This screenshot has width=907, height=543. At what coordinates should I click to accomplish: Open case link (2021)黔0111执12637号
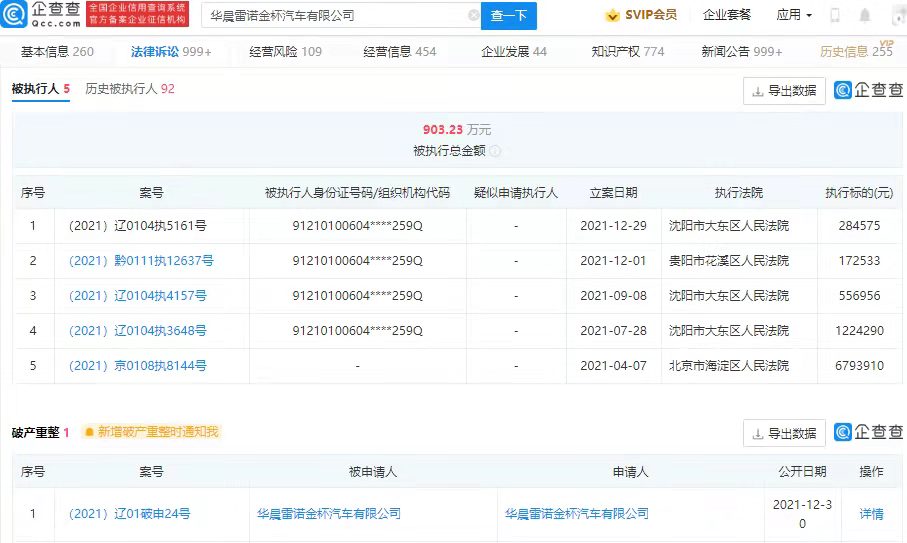coord(141,261)
